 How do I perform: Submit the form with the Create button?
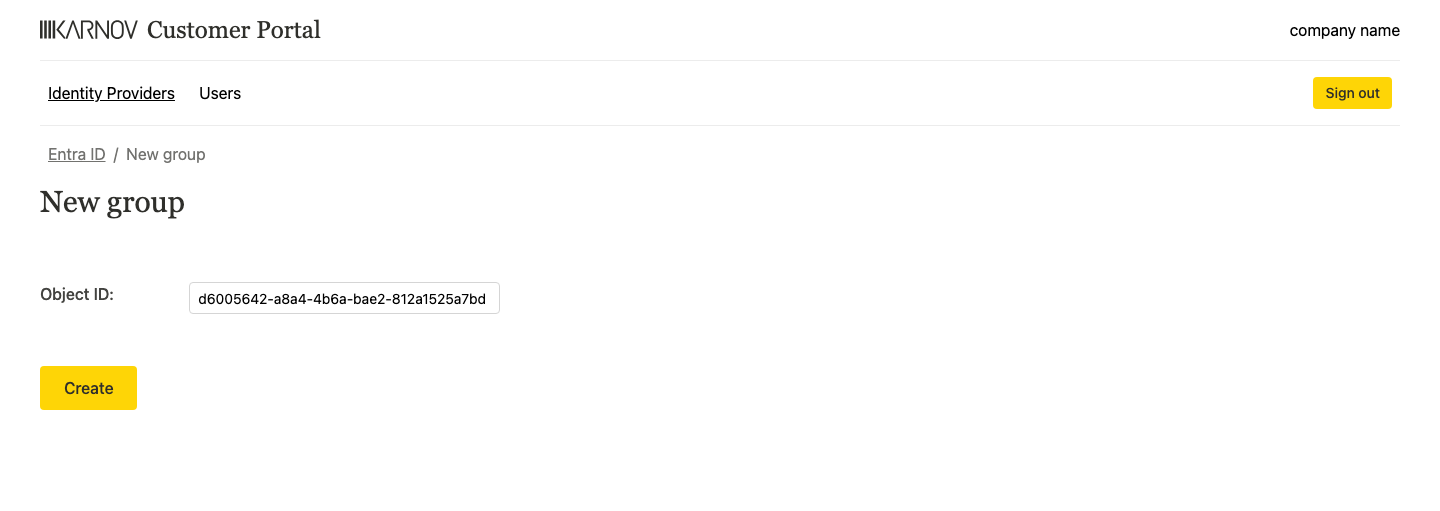(x=88, y=388)
